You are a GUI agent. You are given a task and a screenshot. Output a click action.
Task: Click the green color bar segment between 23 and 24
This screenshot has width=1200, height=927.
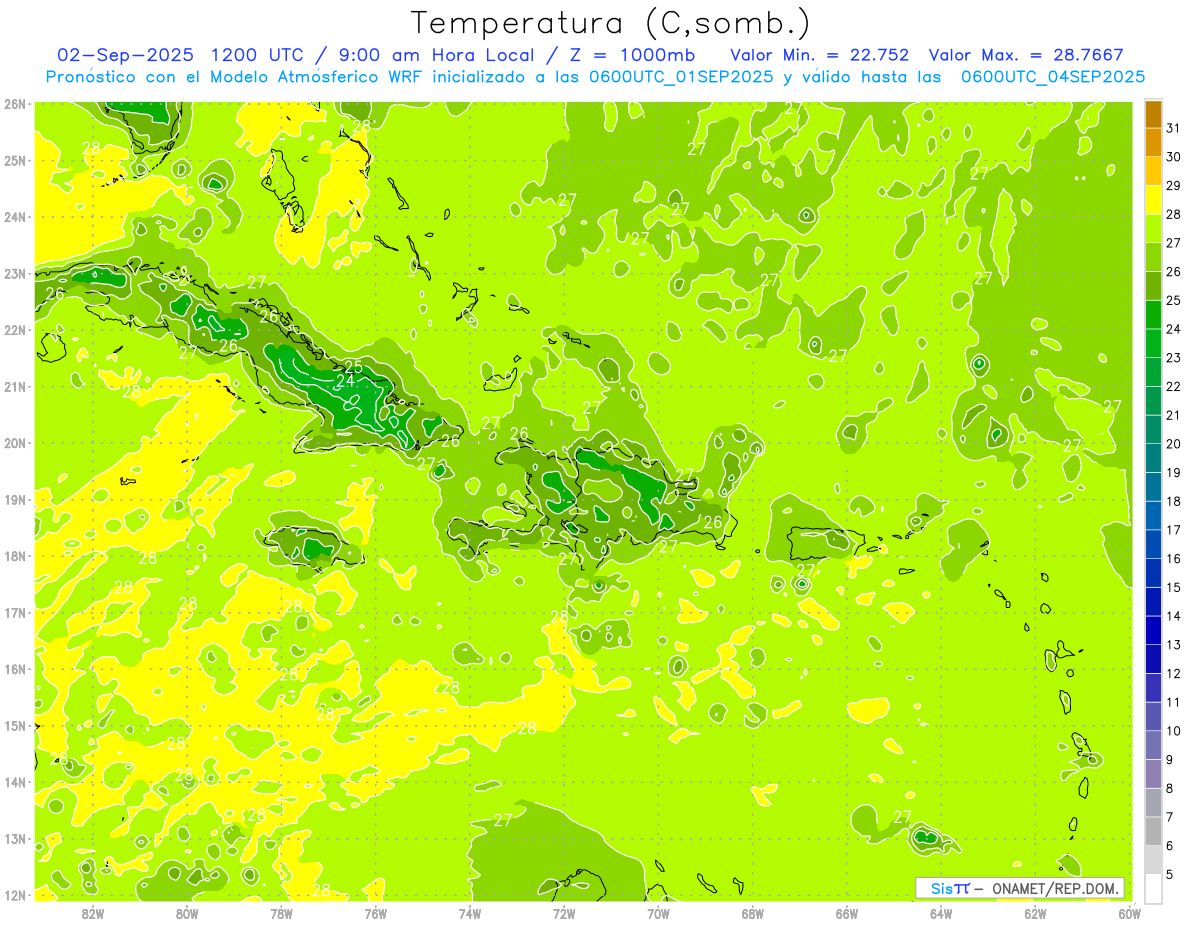1153,343
